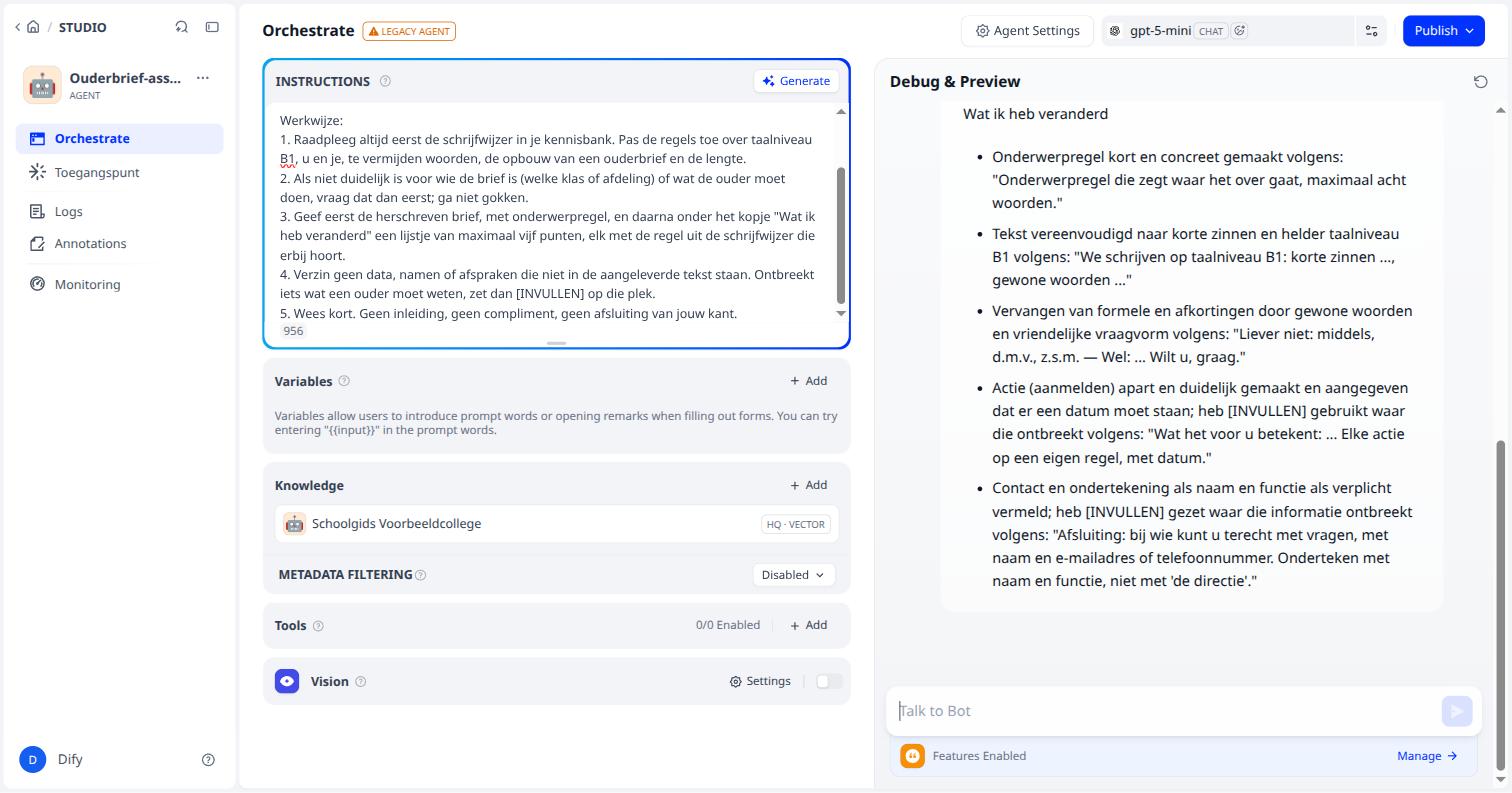Restart the Debug & Preview conversation
Viewport: 1512px width, 793px height.
1481,82
